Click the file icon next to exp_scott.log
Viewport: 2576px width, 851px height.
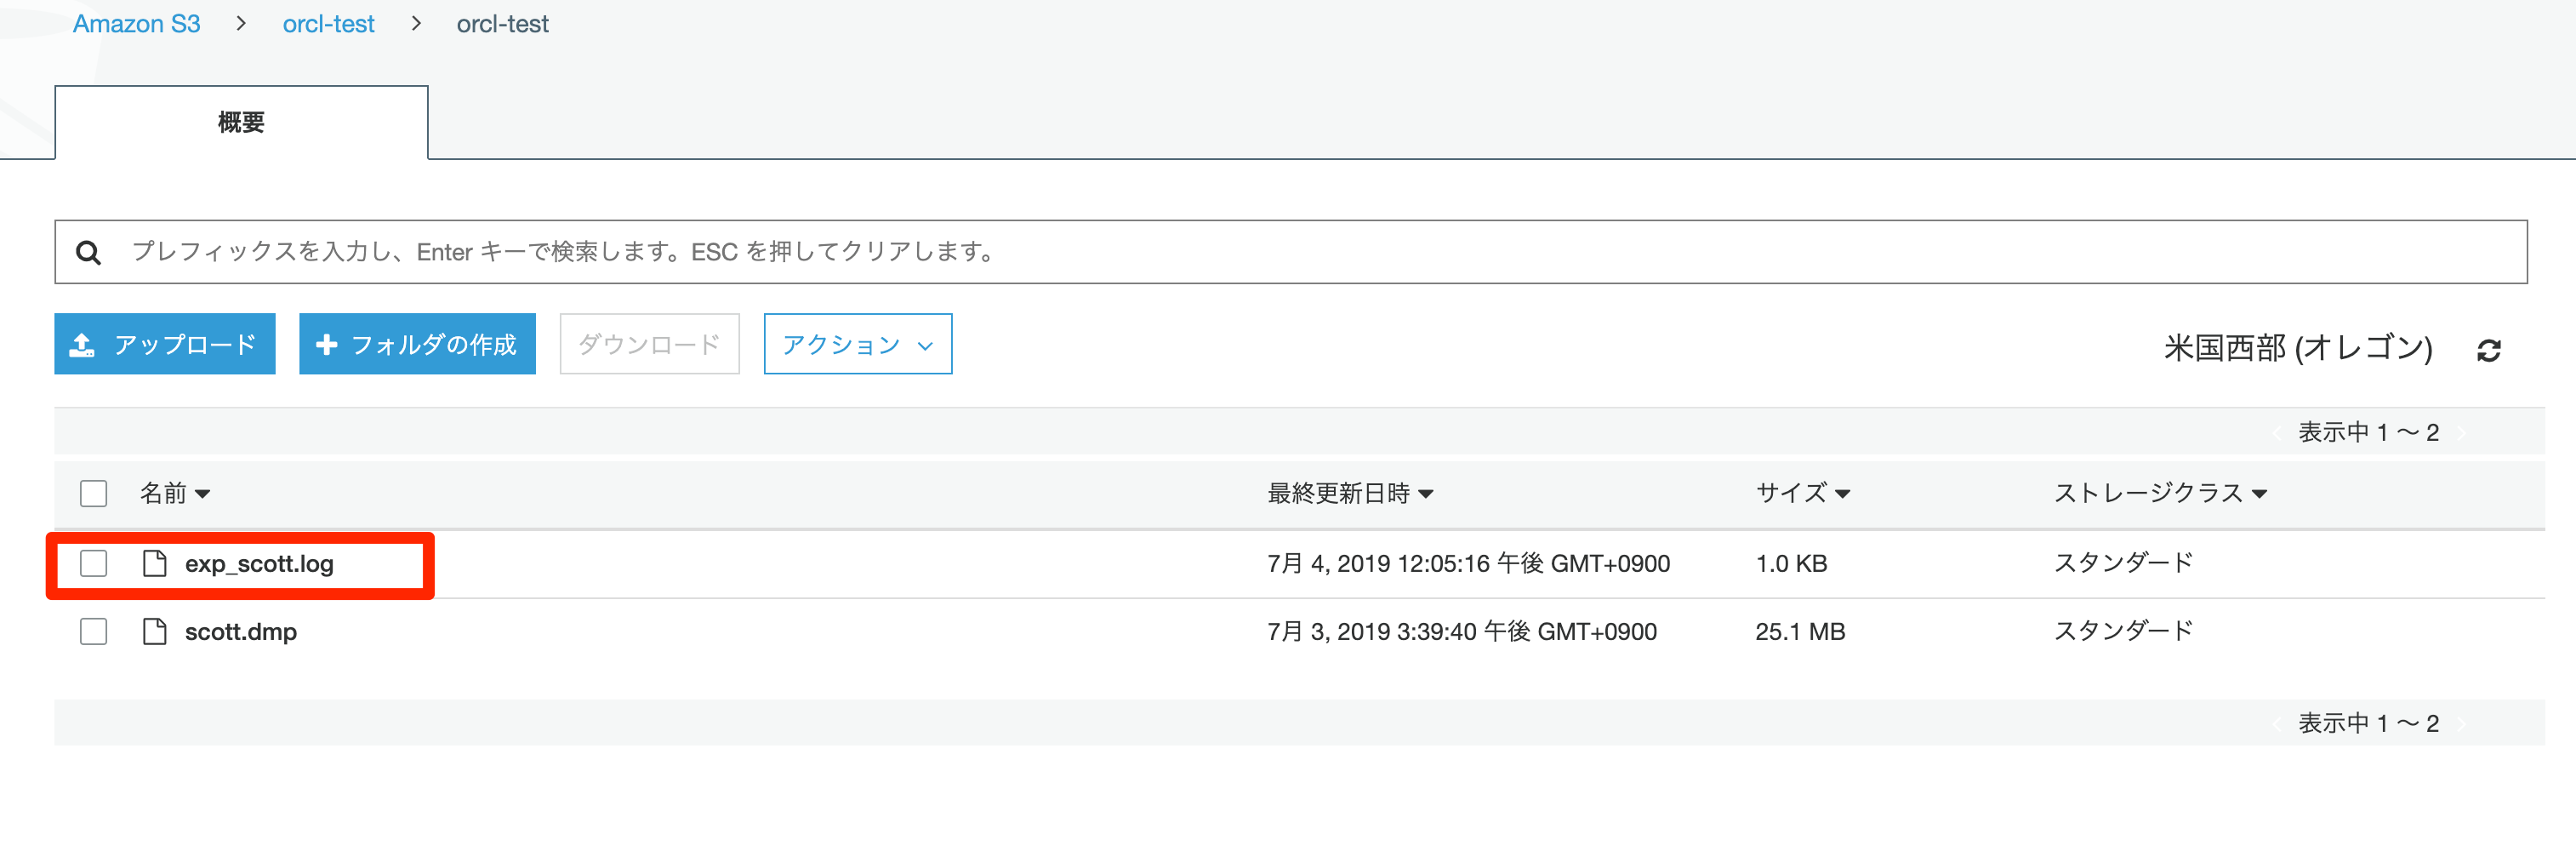coord(155,564)
